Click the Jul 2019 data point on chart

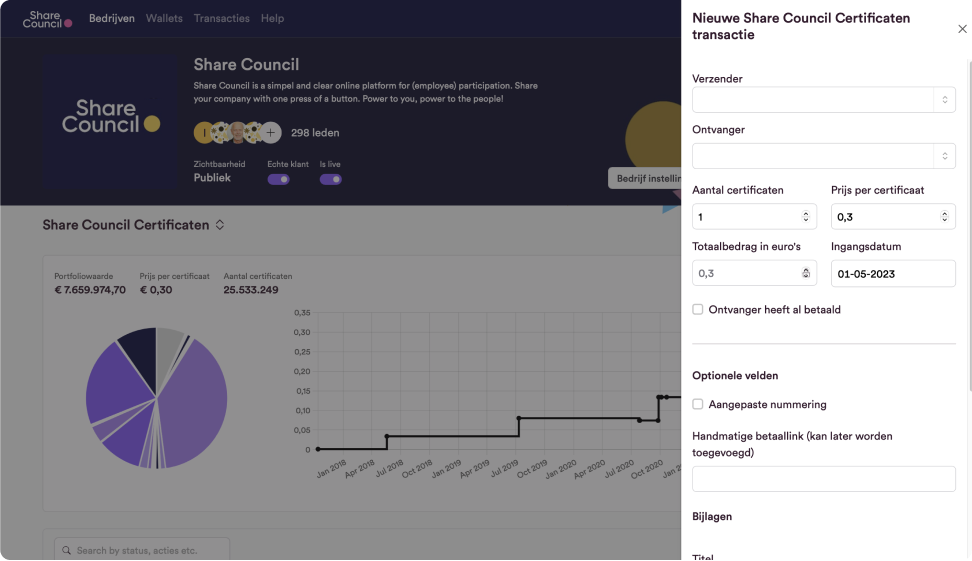pos(519,418)
